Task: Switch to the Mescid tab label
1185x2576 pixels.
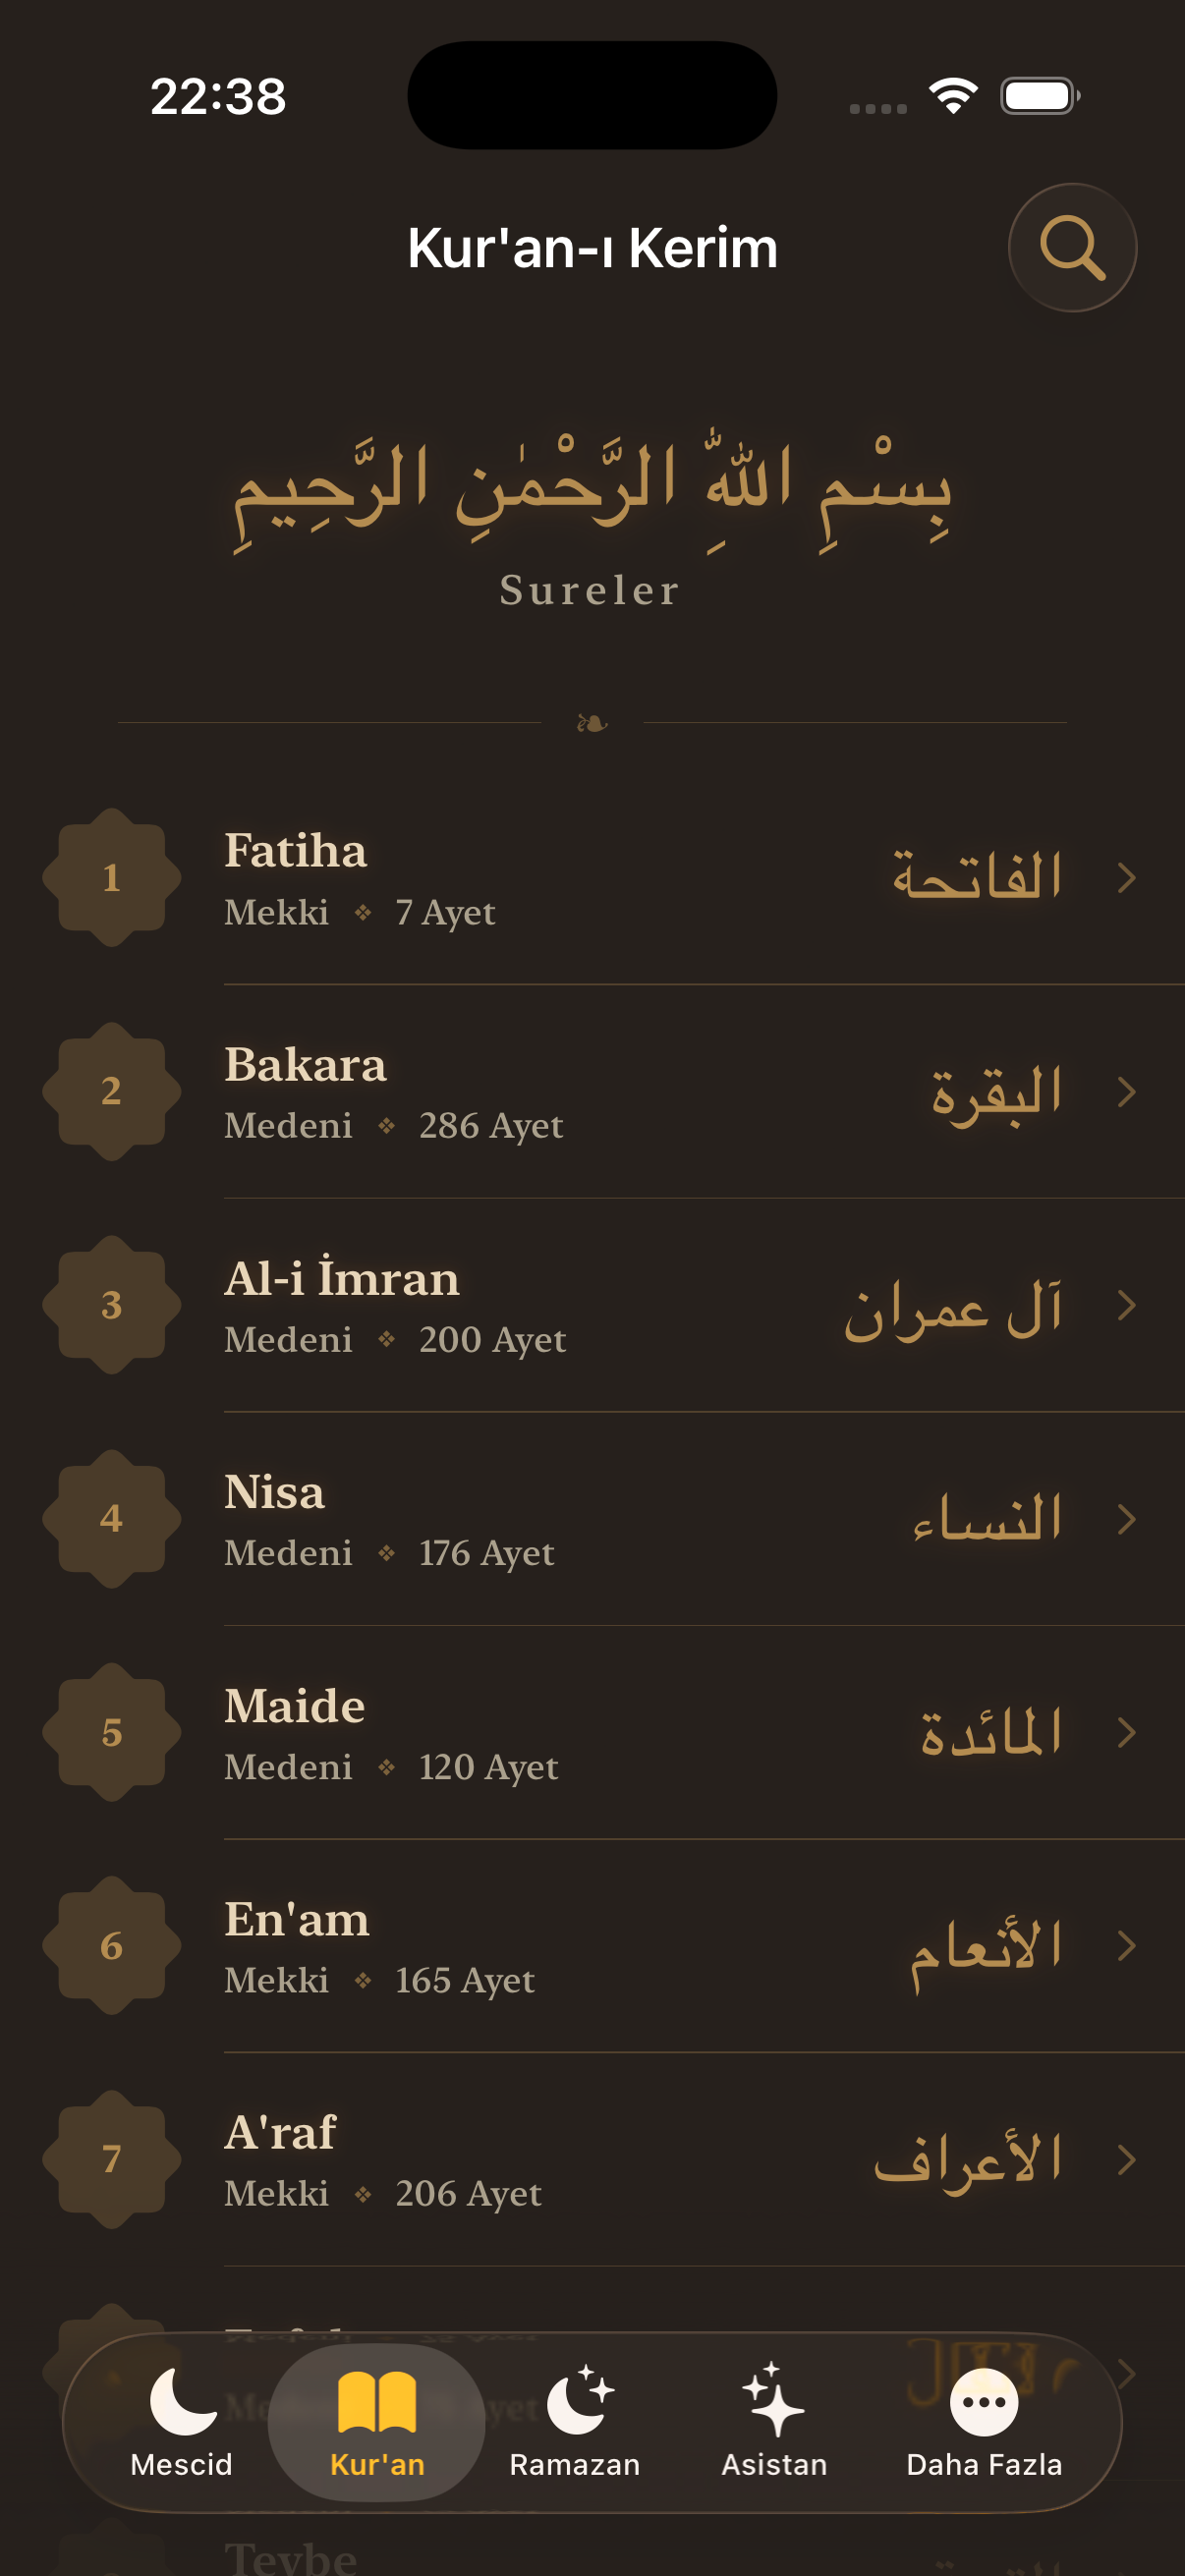Action: coord(182,2465)
